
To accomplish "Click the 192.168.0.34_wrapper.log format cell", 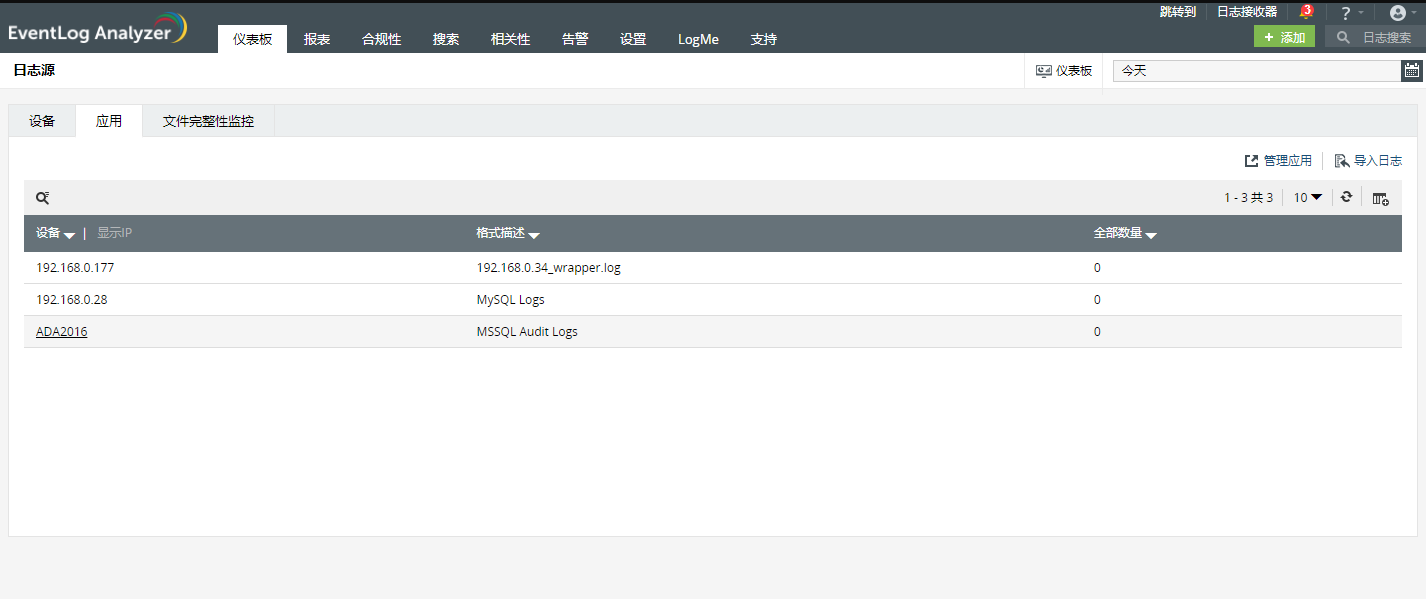I will [x=549, y=267].
